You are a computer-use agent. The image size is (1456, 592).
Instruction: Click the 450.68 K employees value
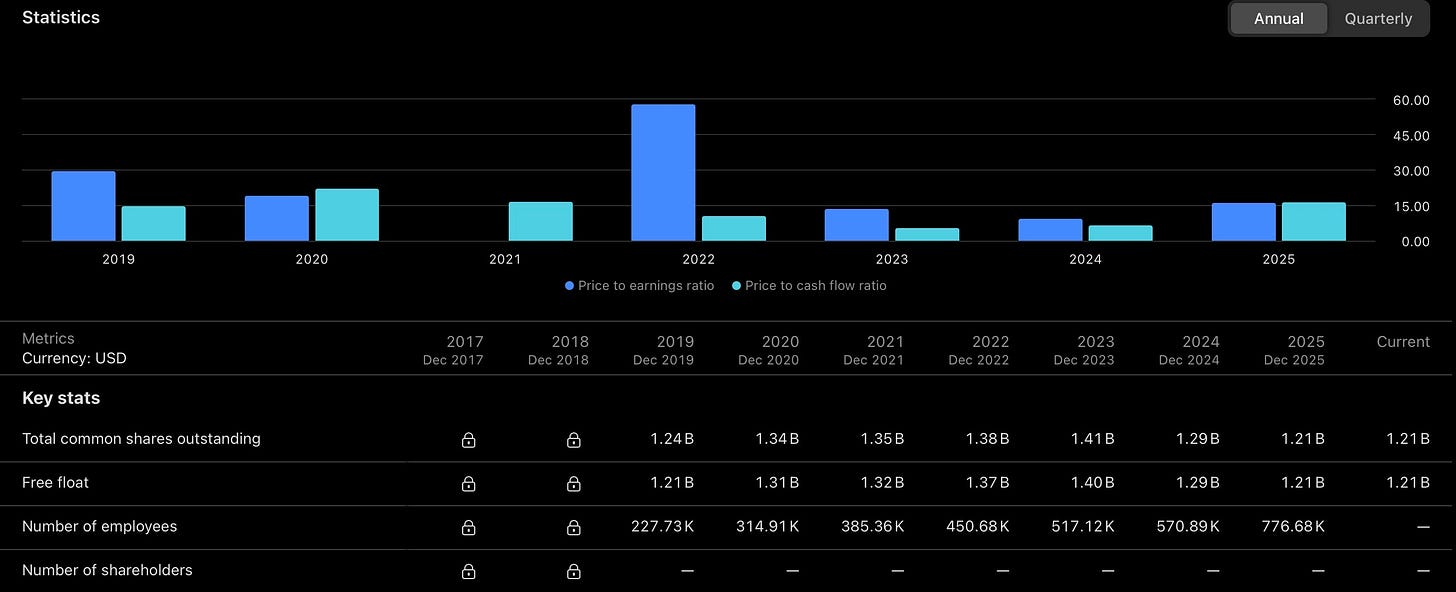[977, 527]
